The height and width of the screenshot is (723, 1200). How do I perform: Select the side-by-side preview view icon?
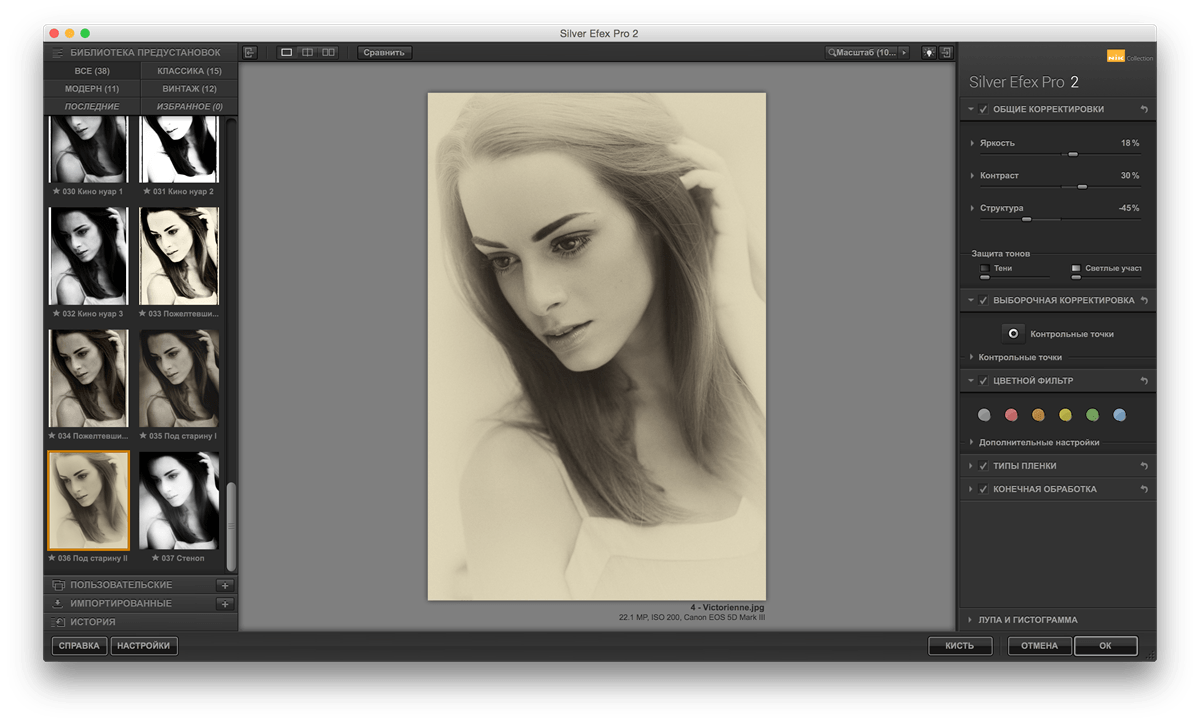329,52
